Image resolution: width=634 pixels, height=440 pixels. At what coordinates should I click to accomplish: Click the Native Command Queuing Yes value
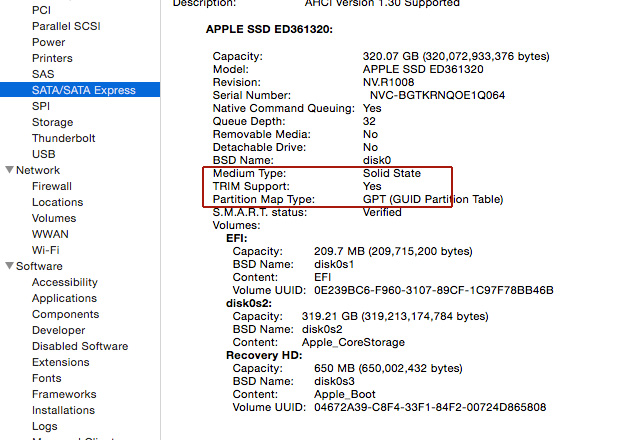372,108
